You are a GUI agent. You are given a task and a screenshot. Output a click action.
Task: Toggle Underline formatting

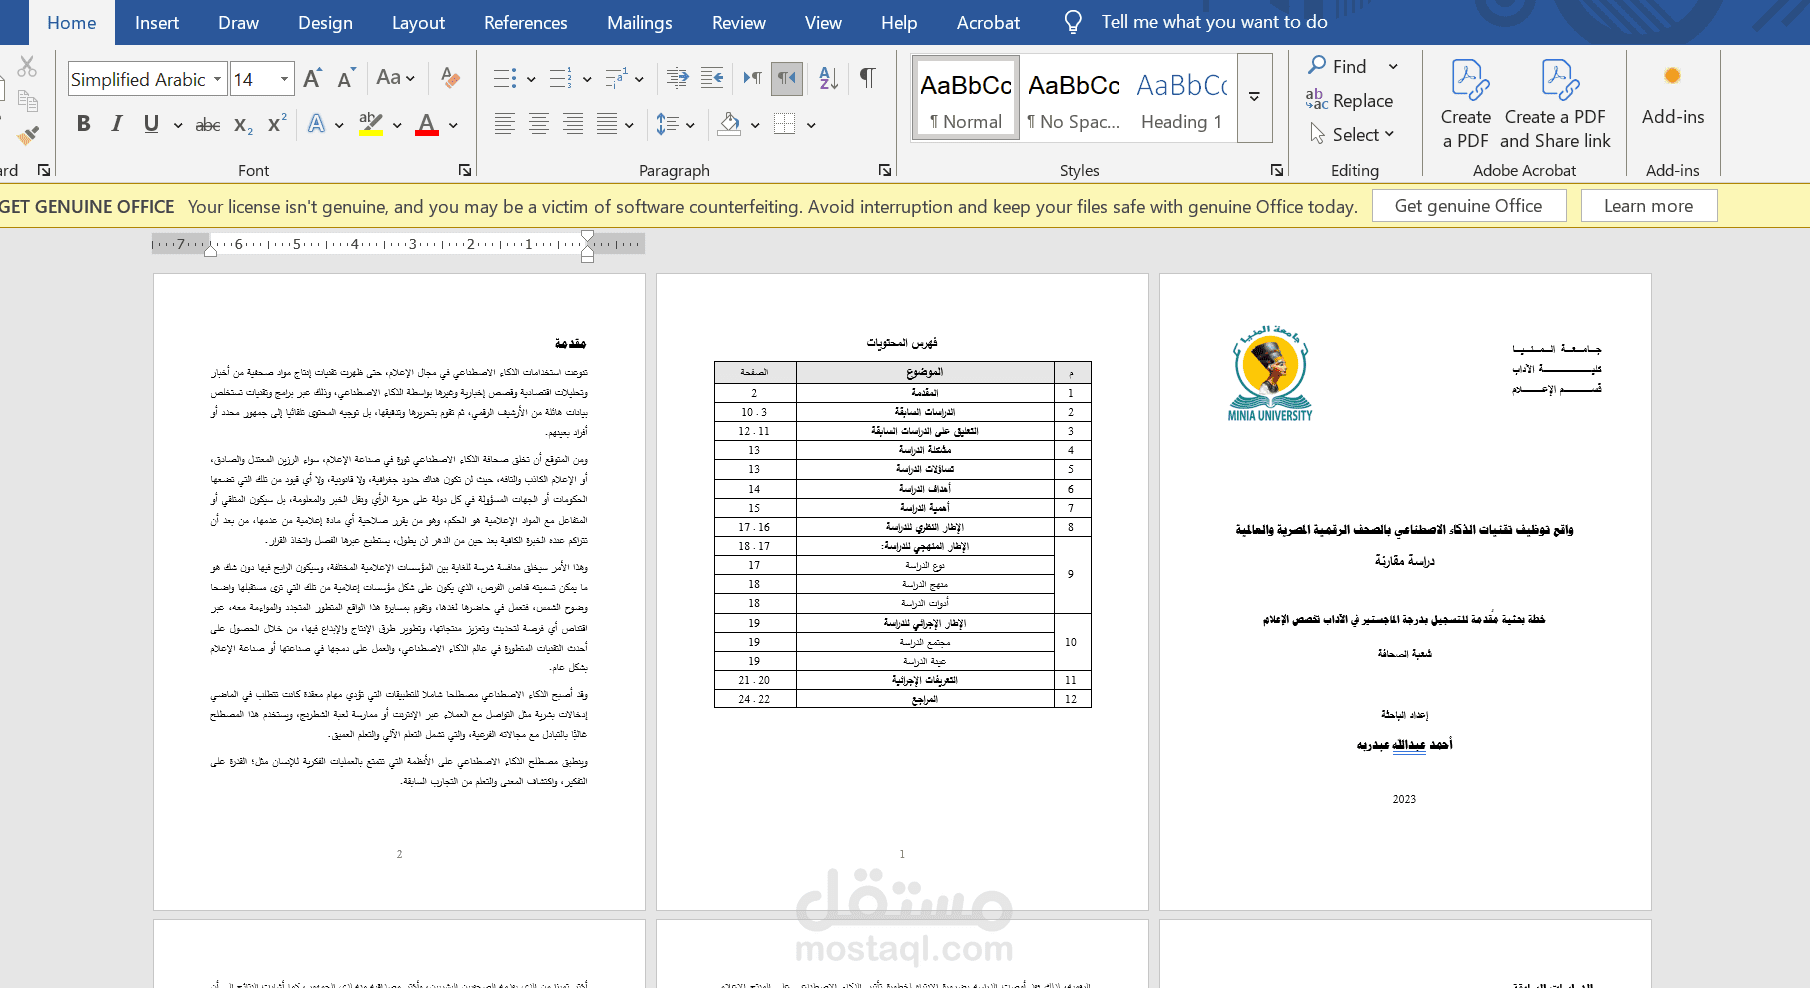[151, 124]
